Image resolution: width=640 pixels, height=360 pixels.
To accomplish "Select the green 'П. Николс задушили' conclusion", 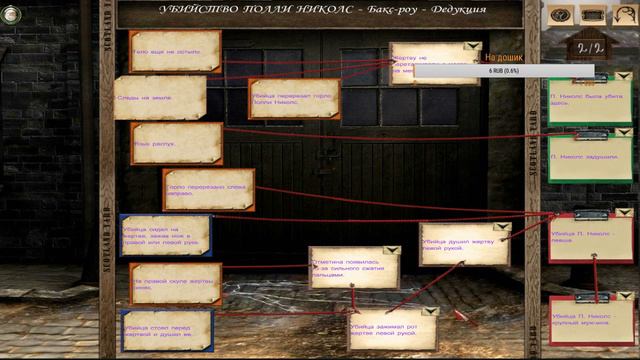I will 591,158.
